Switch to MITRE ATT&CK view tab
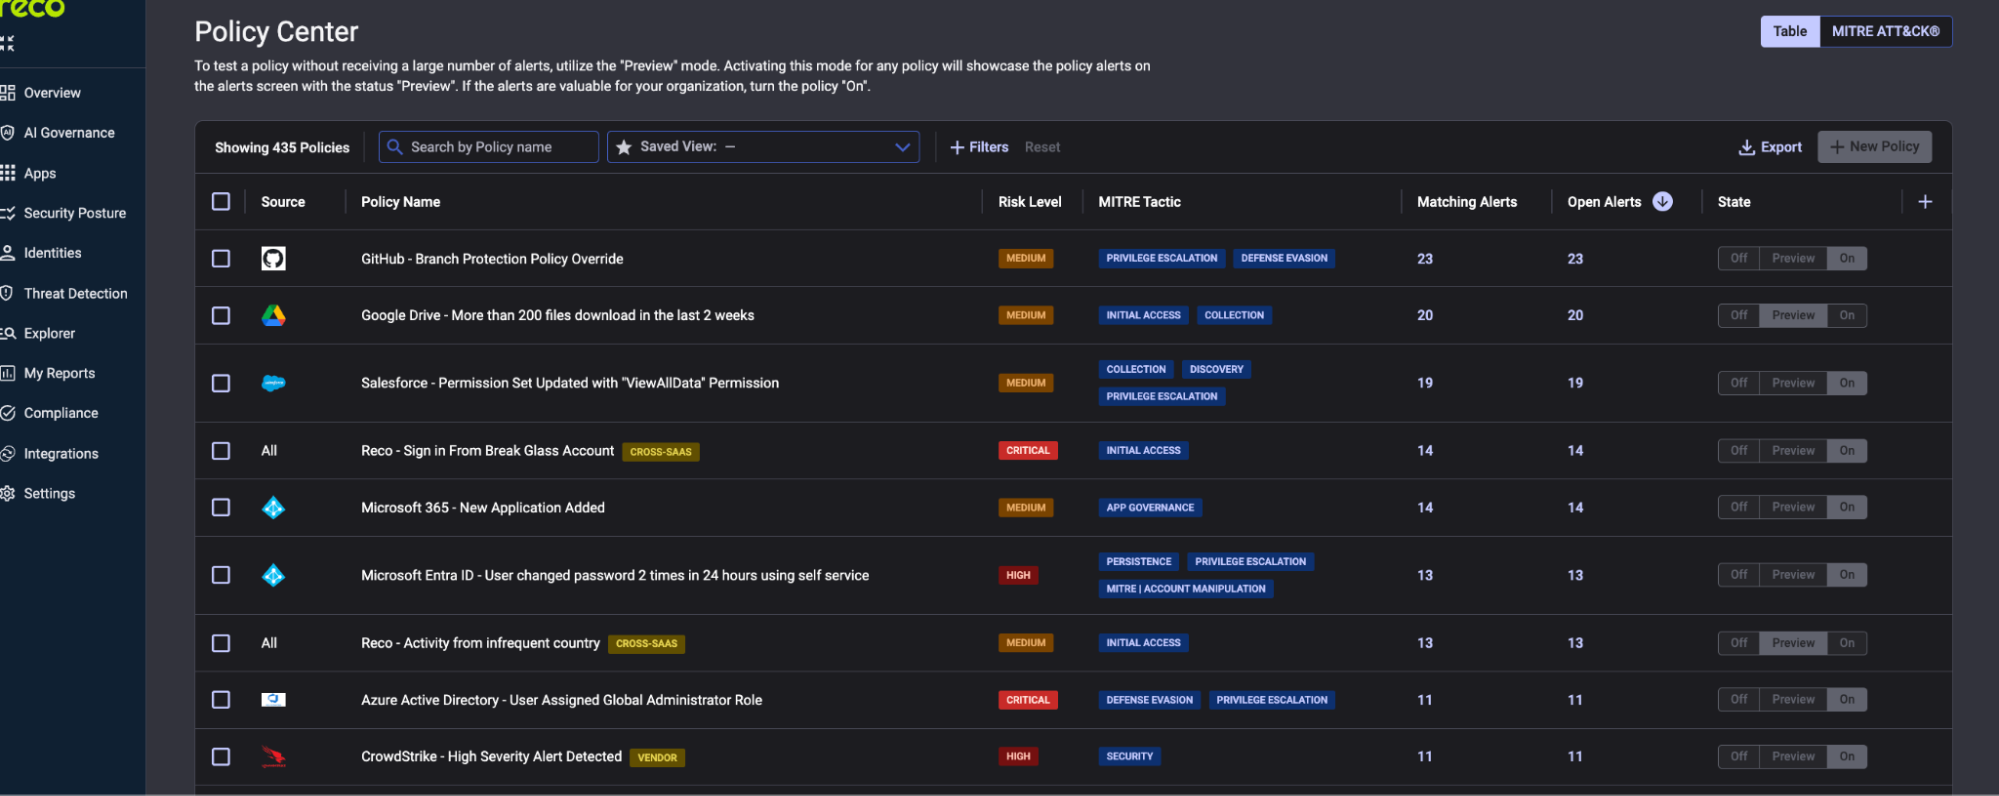The width and height of the screenshot is (1999, 796). (1885, 32)
